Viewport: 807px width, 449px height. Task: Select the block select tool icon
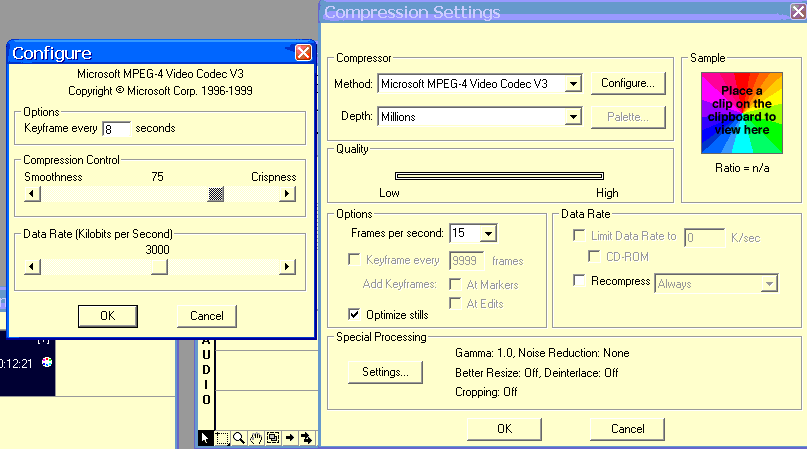tap(273, 438)
